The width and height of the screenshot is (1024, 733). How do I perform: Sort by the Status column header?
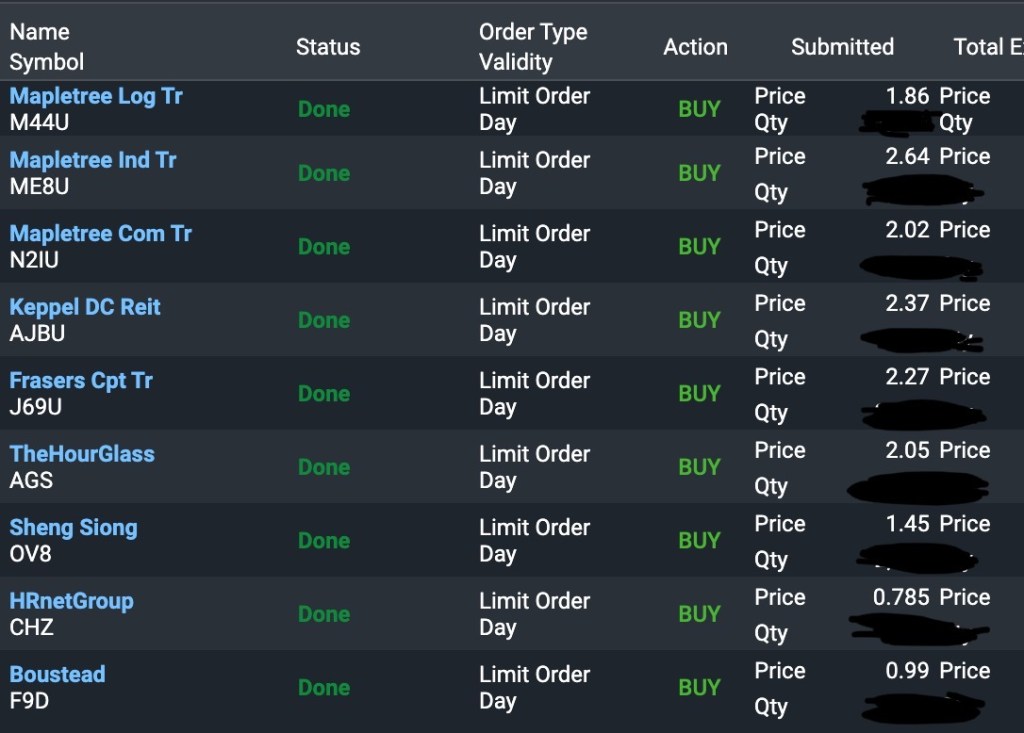[x=328, y=47]
